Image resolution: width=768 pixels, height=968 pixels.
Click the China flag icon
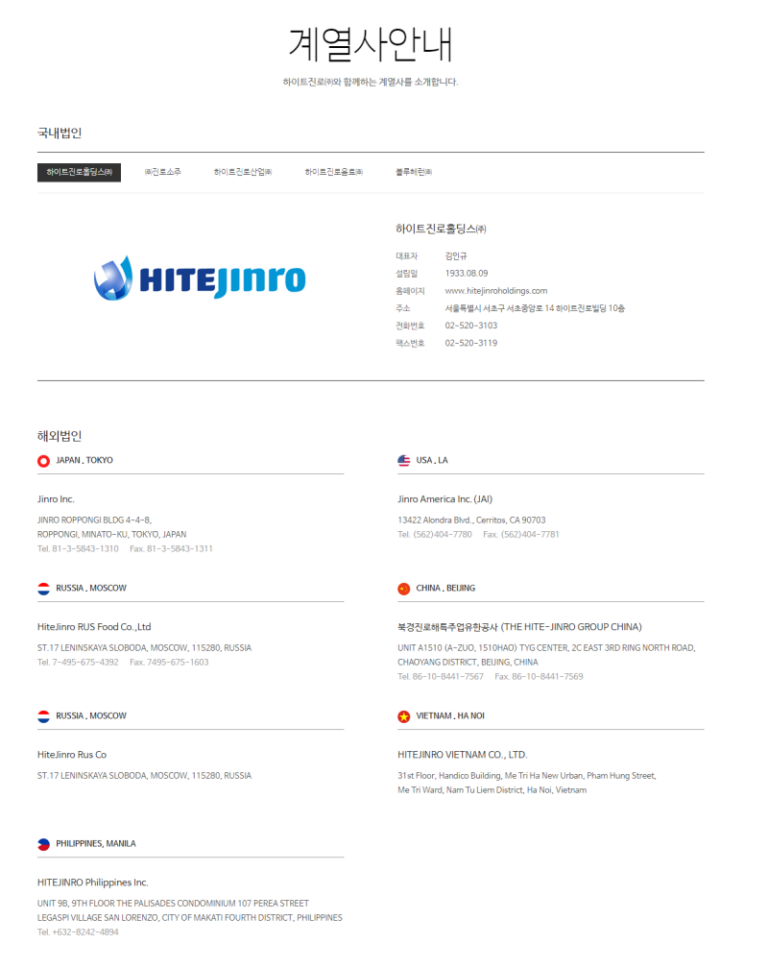click(404, 589)
